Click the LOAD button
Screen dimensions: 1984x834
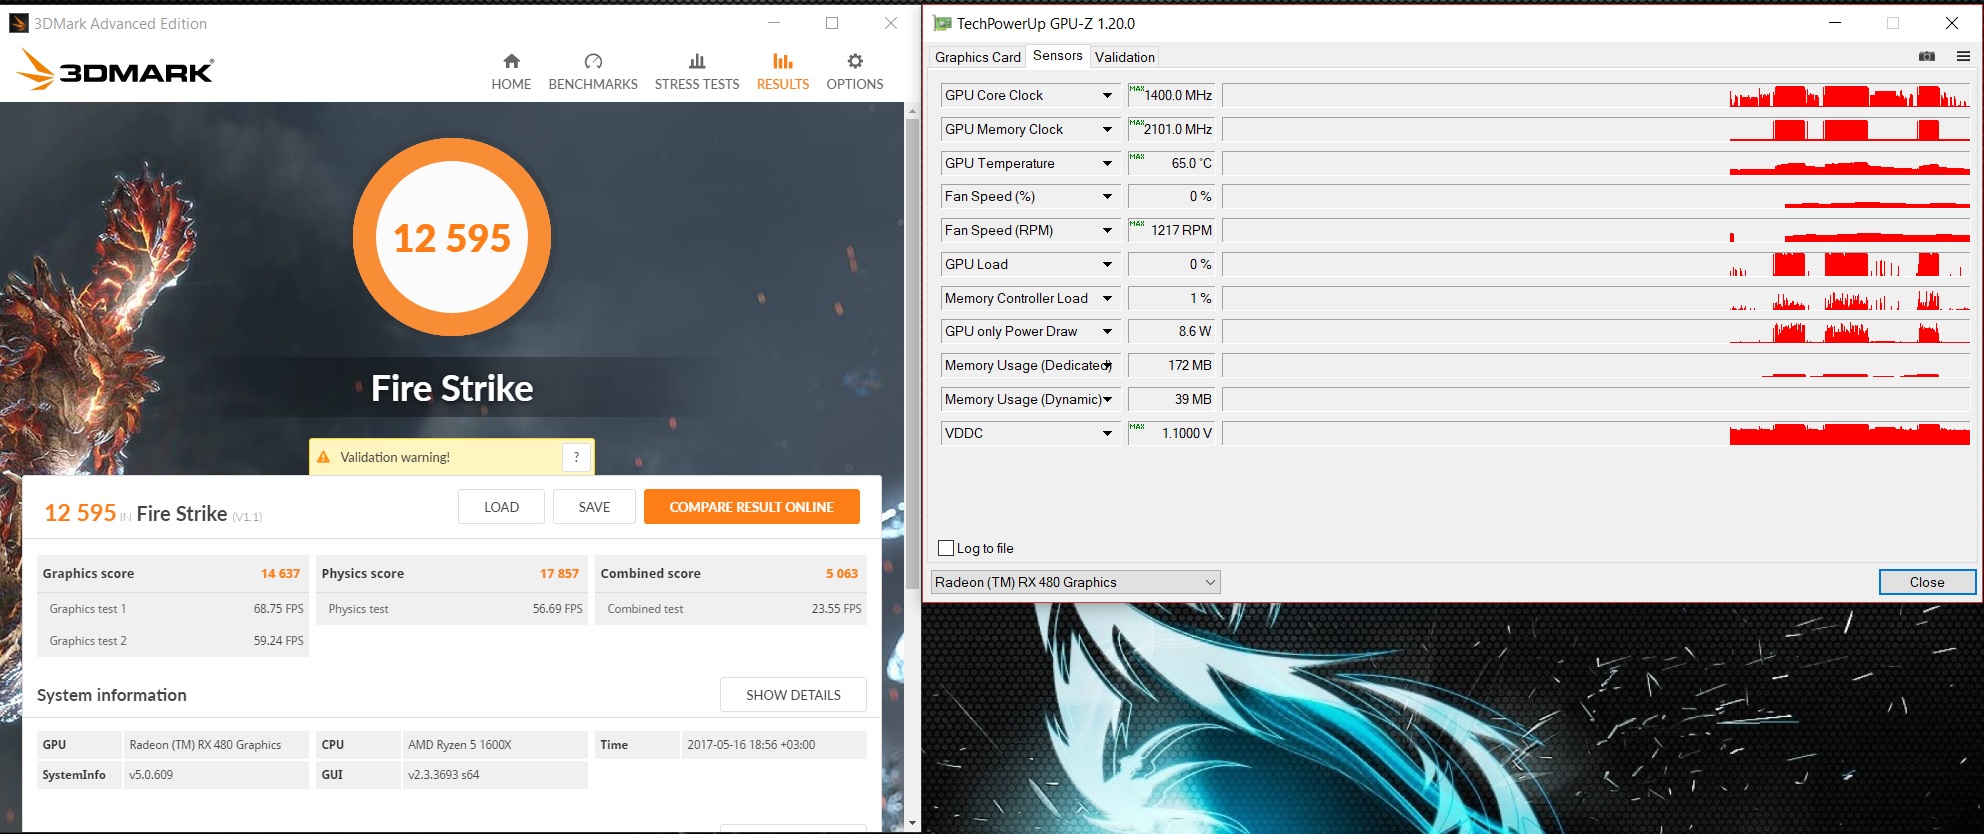point(501,507)
